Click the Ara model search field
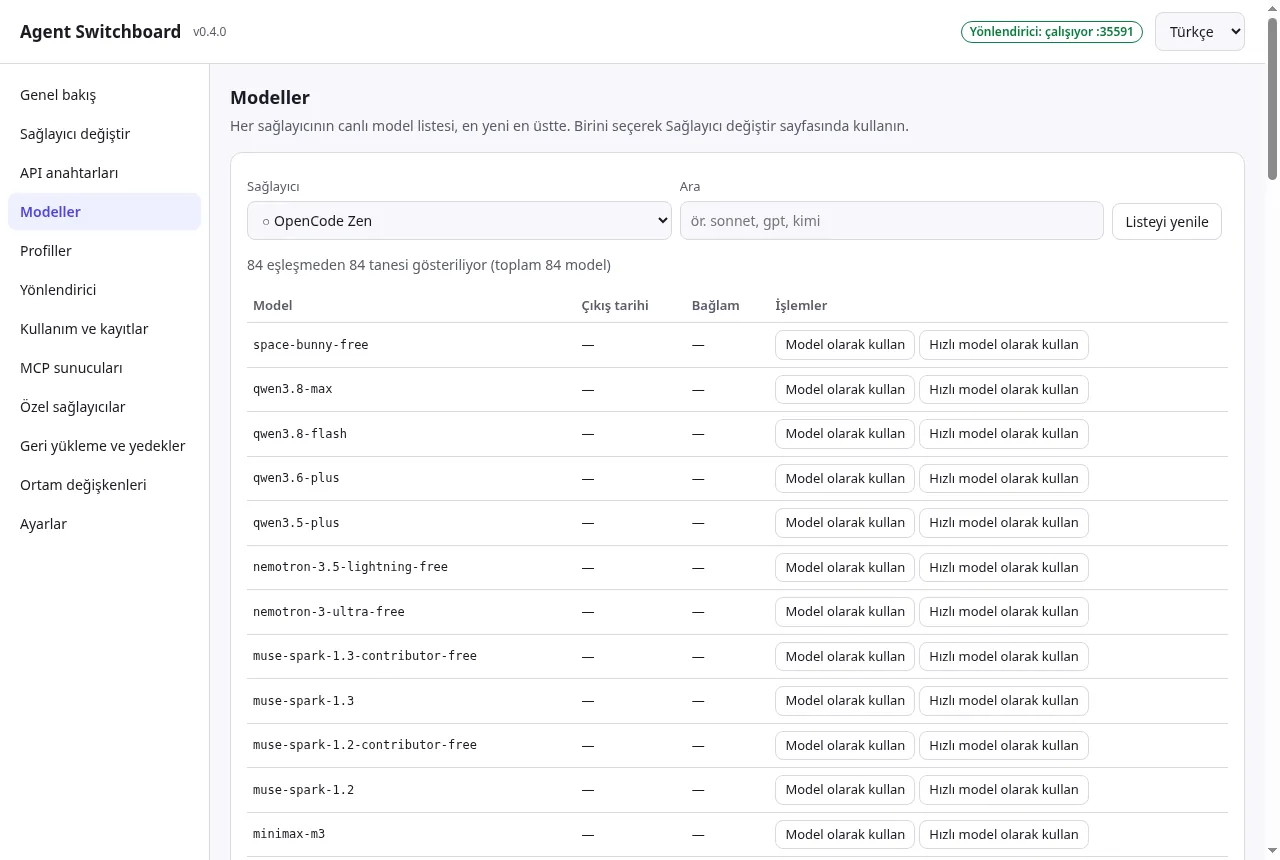The width and height of the screenshot is (1280, 860). pos(892,221)
